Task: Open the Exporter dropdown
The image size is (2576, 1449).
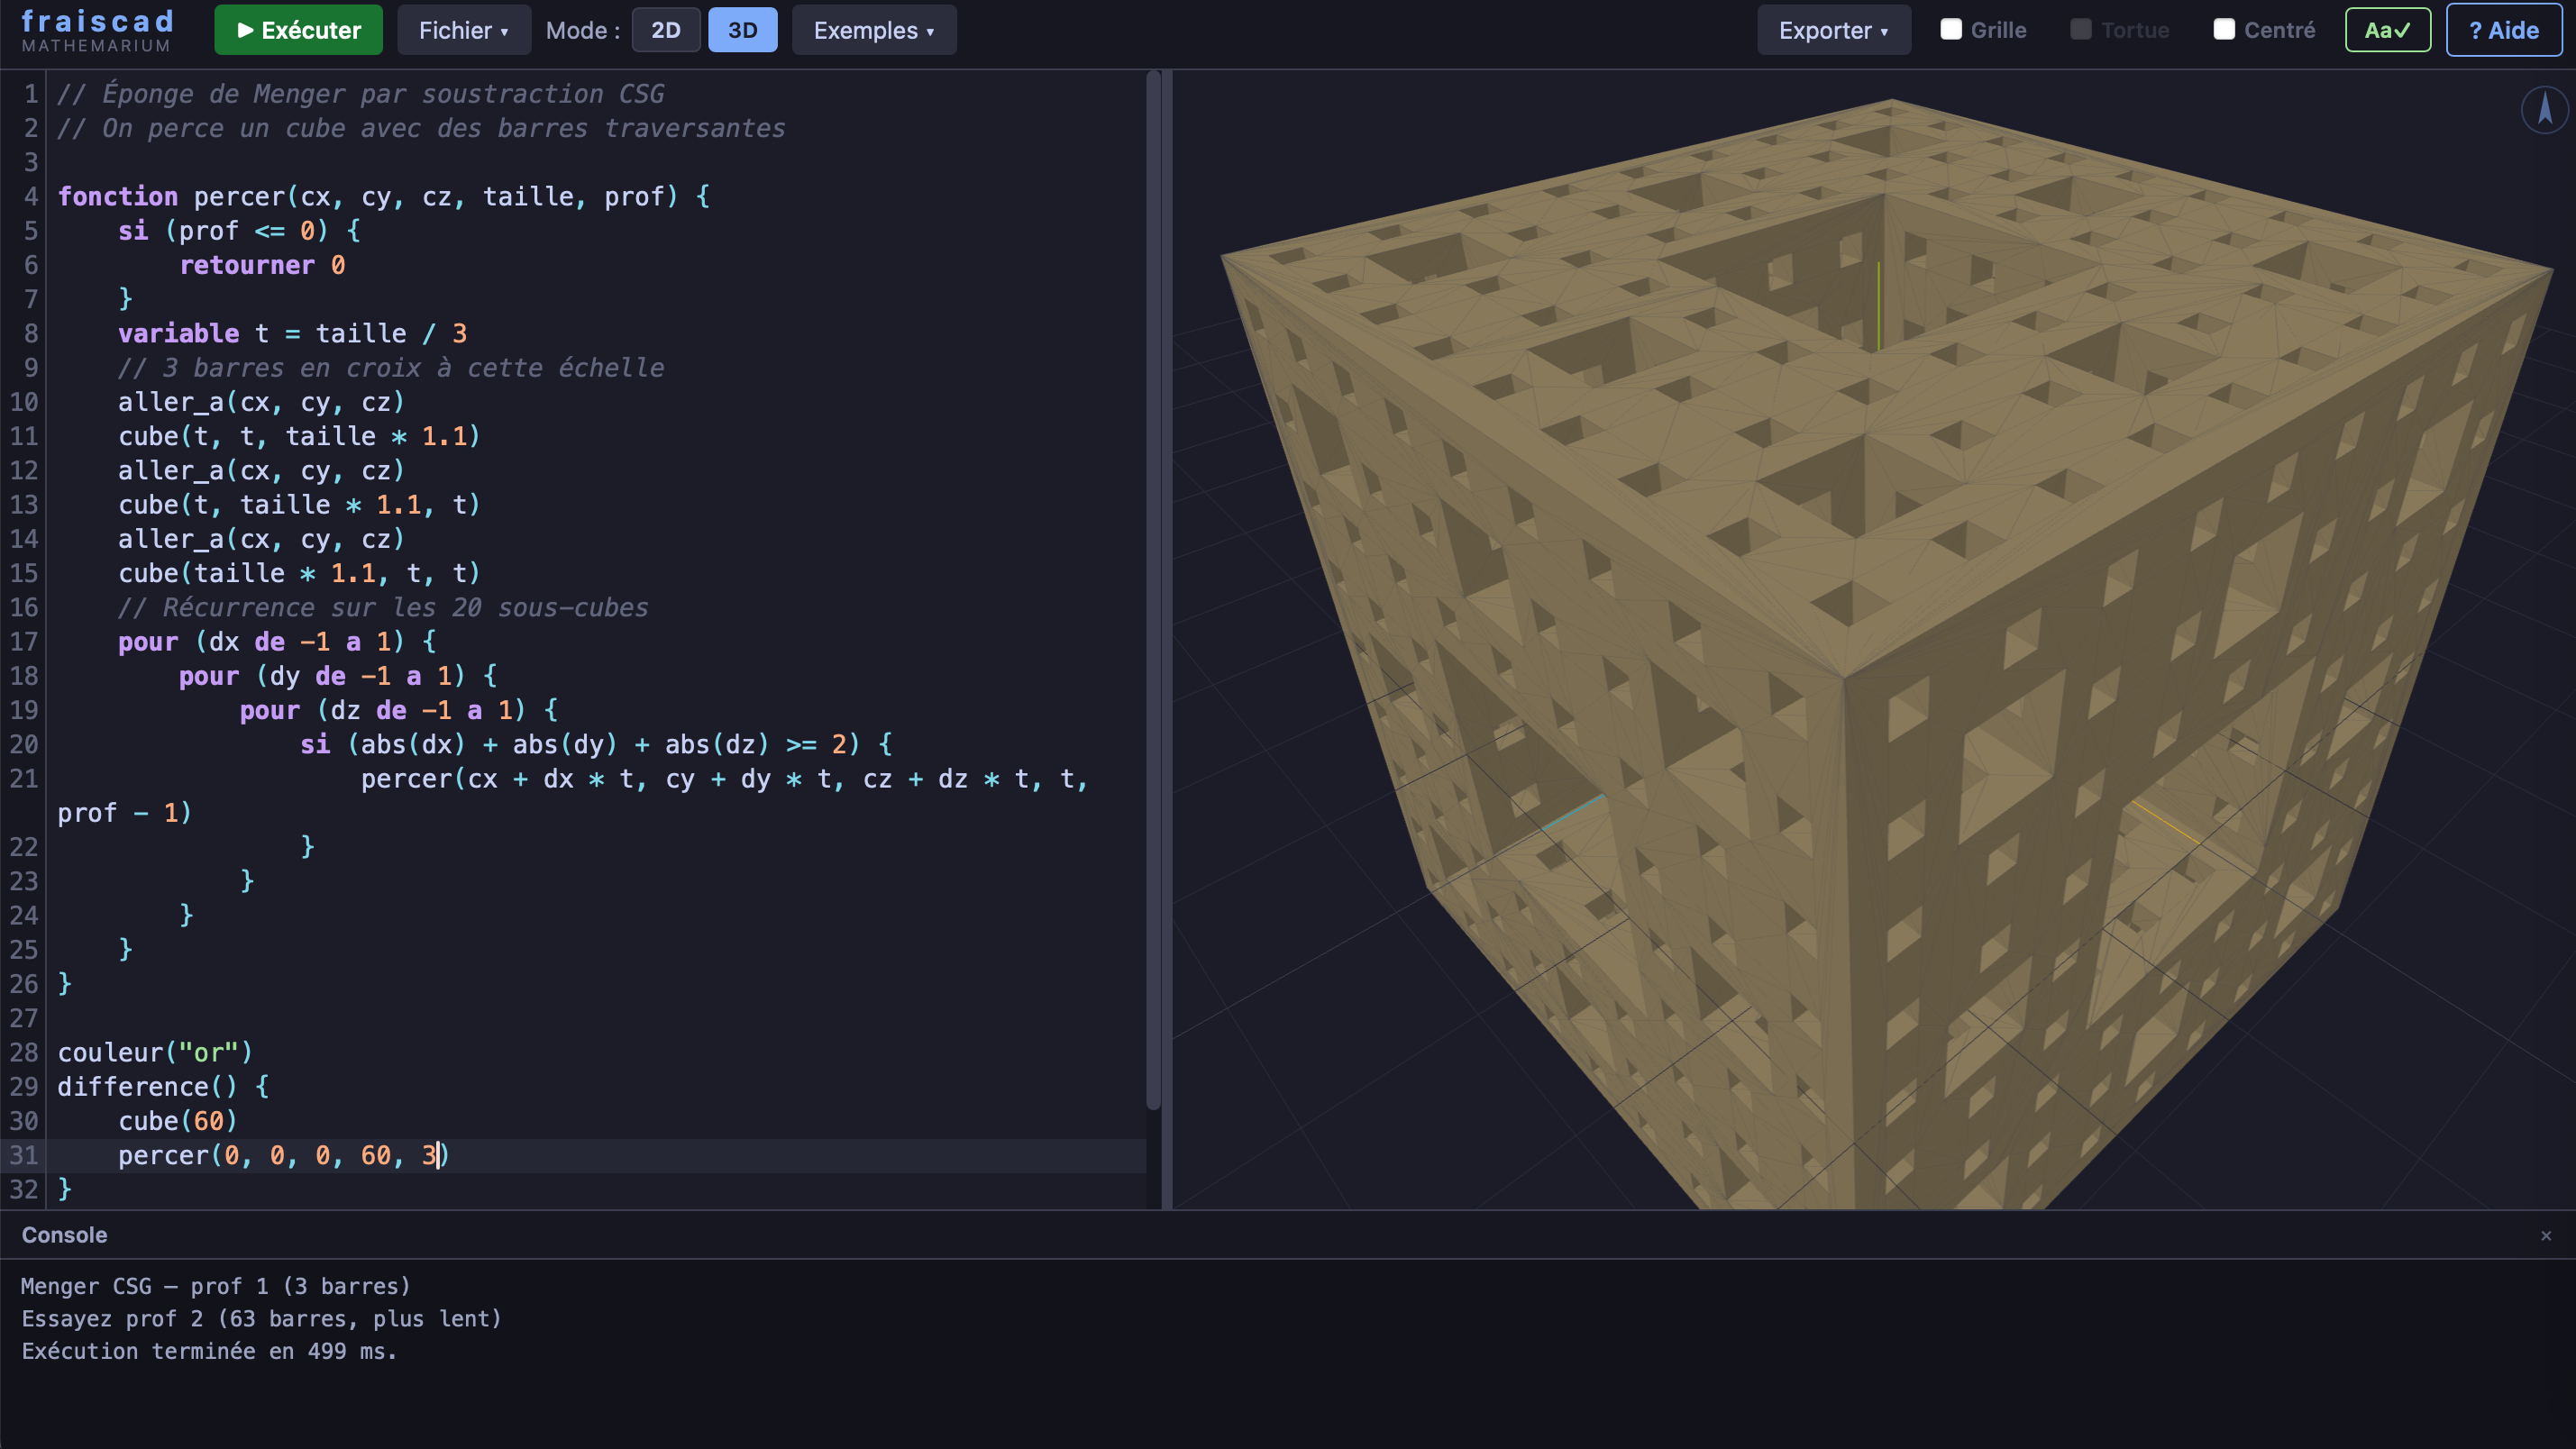Action: (x=1832, y=30)
